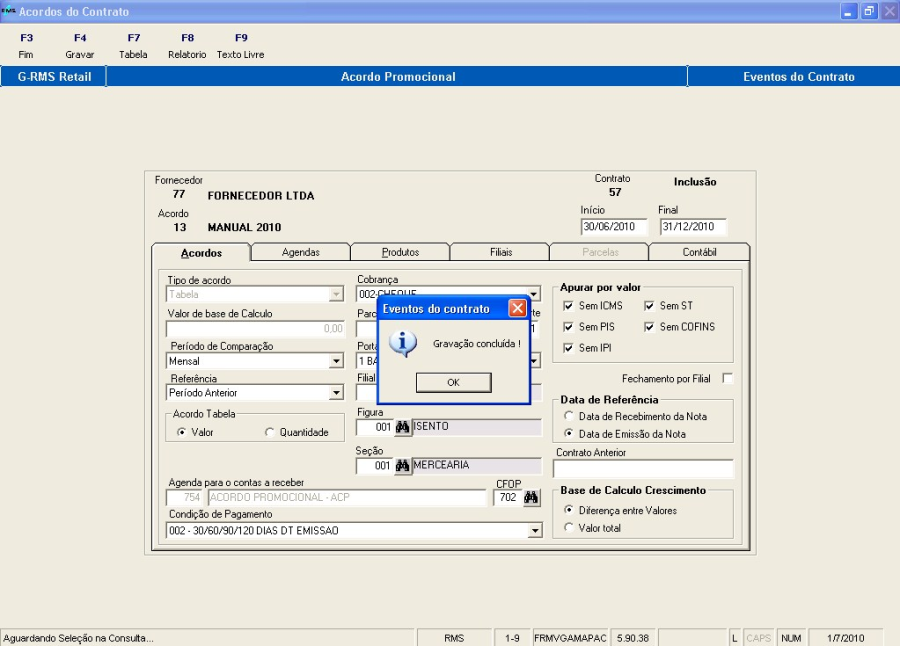Expand the Período de Comparação dropdown
Viewport: 900px width, 646px height.
[336, 361]
